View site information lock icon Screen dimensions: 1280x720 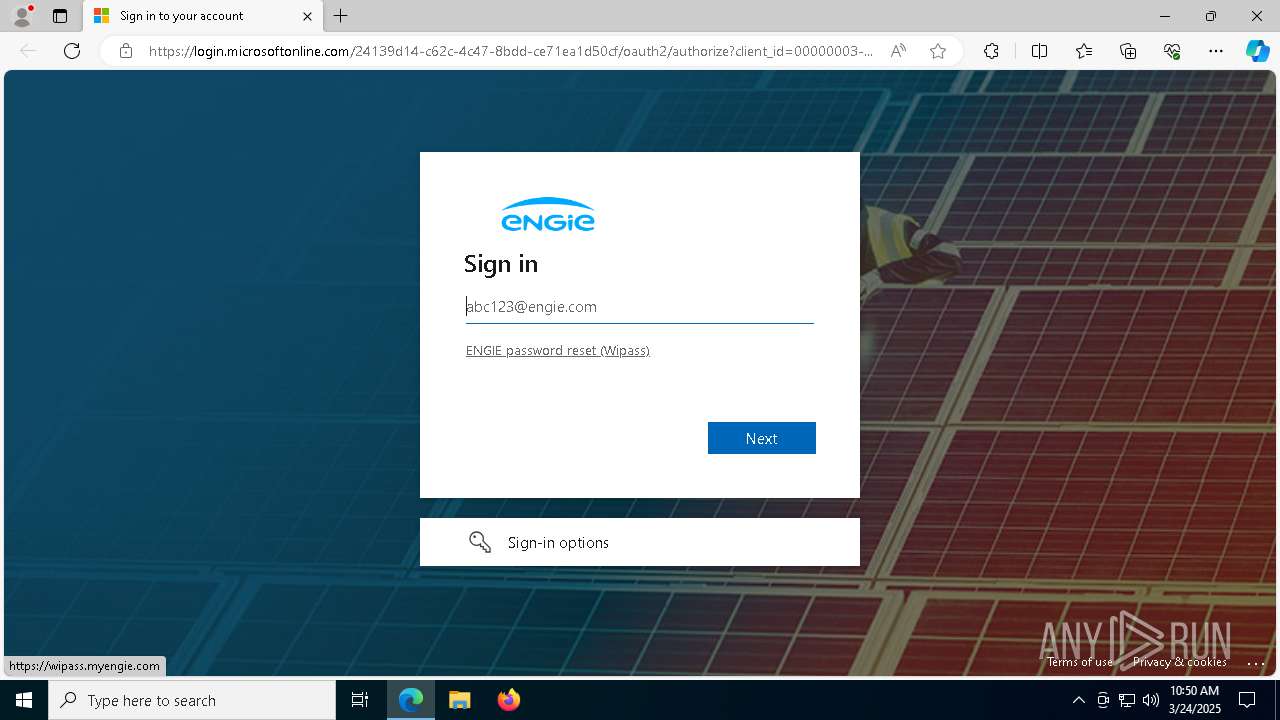pyautogui.click(x=126, y=51)
